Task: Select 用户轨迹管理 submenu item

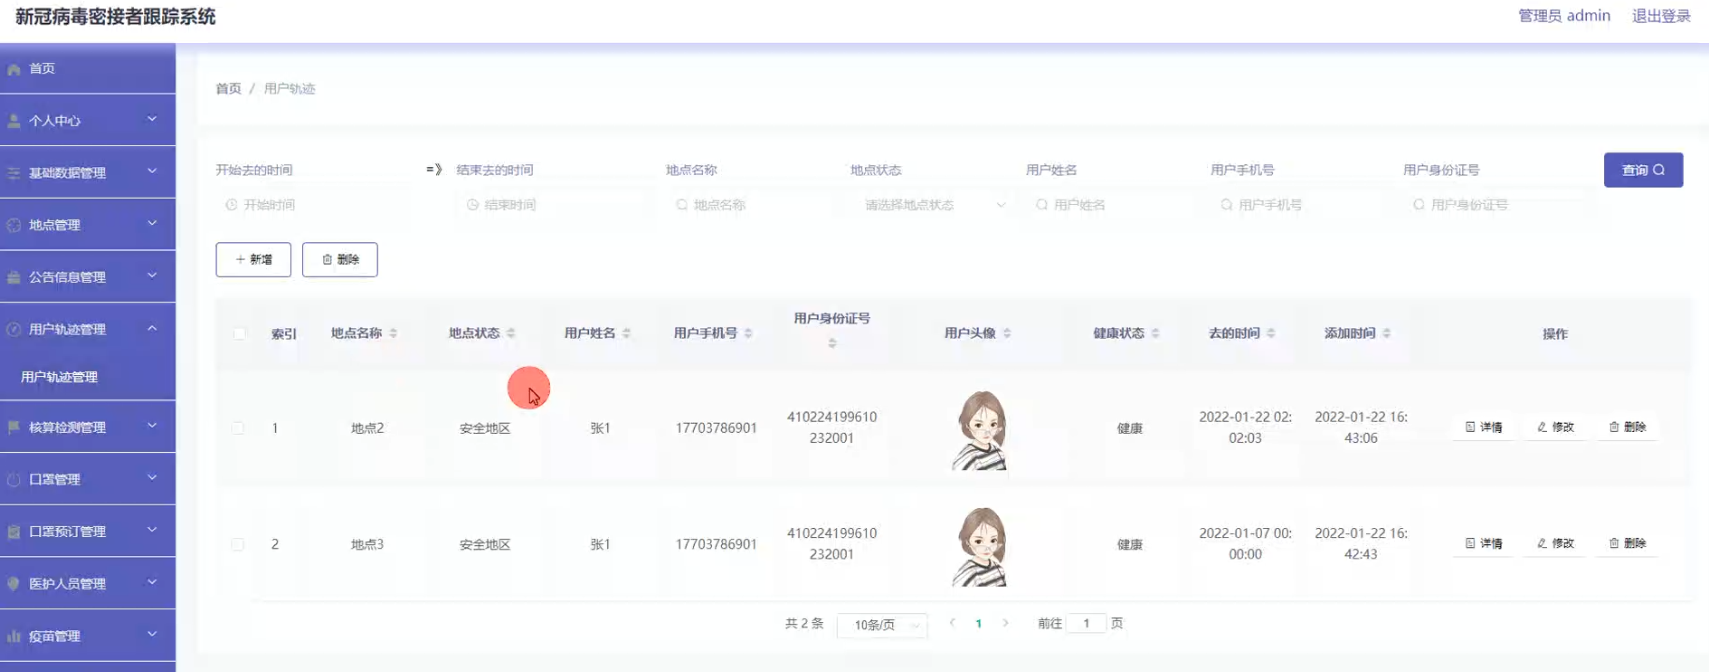Action: (59, 377)
